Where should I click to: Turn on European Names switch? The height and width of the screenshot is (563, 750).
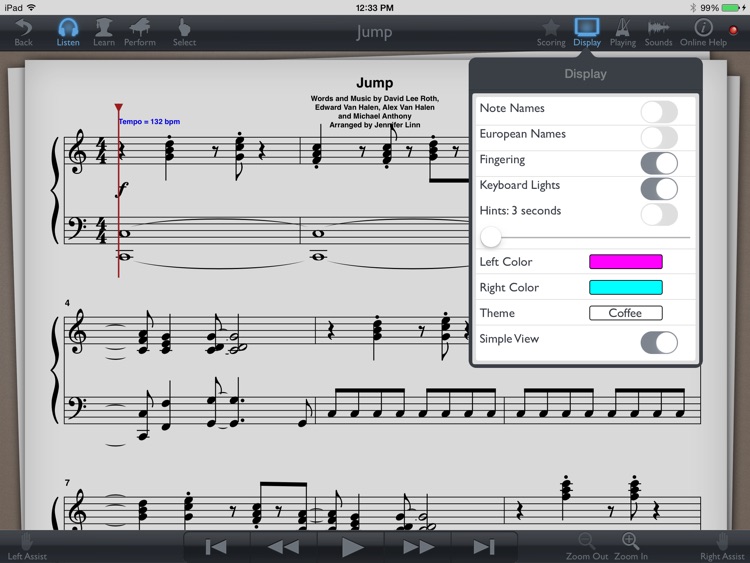coord(659,138)
